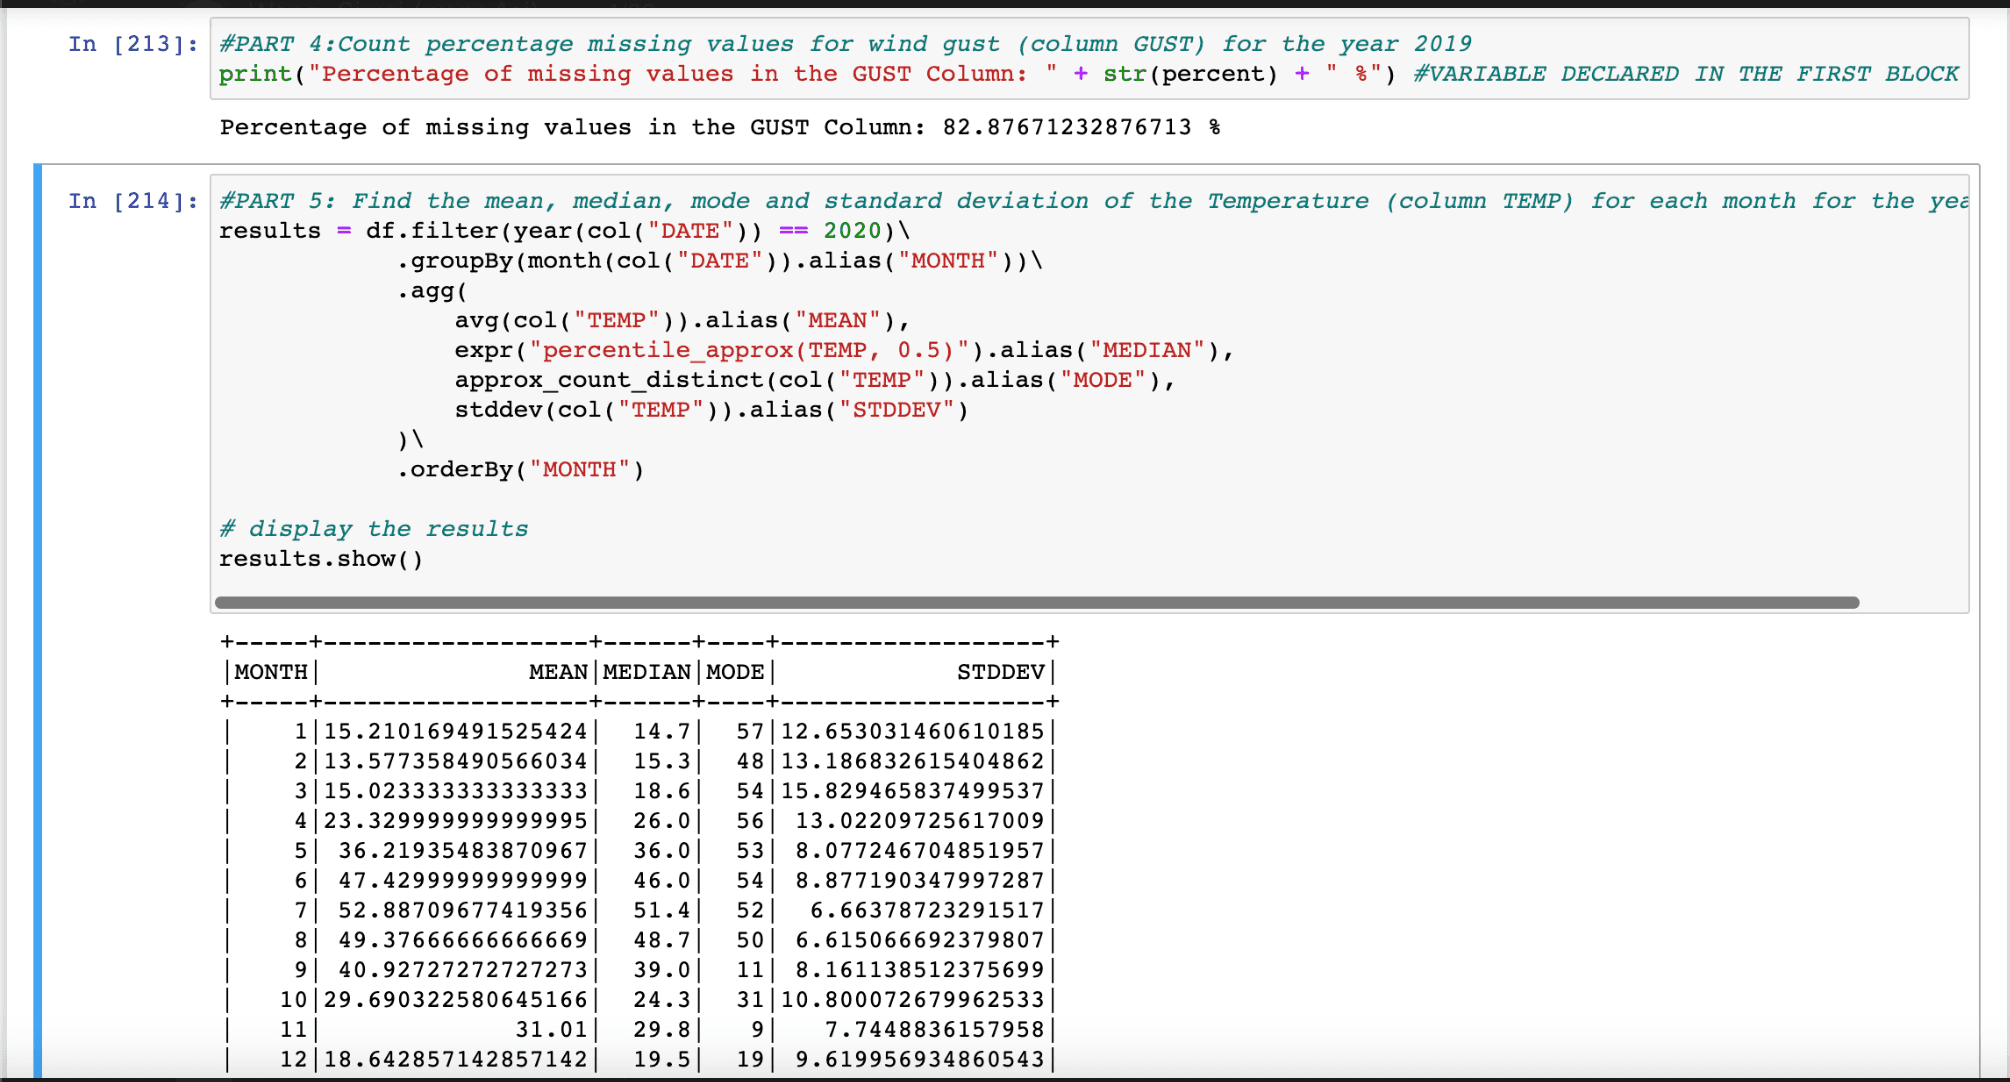Click stddev value 6.615066692379807
2010x1082 pixels.
point(920,941)
